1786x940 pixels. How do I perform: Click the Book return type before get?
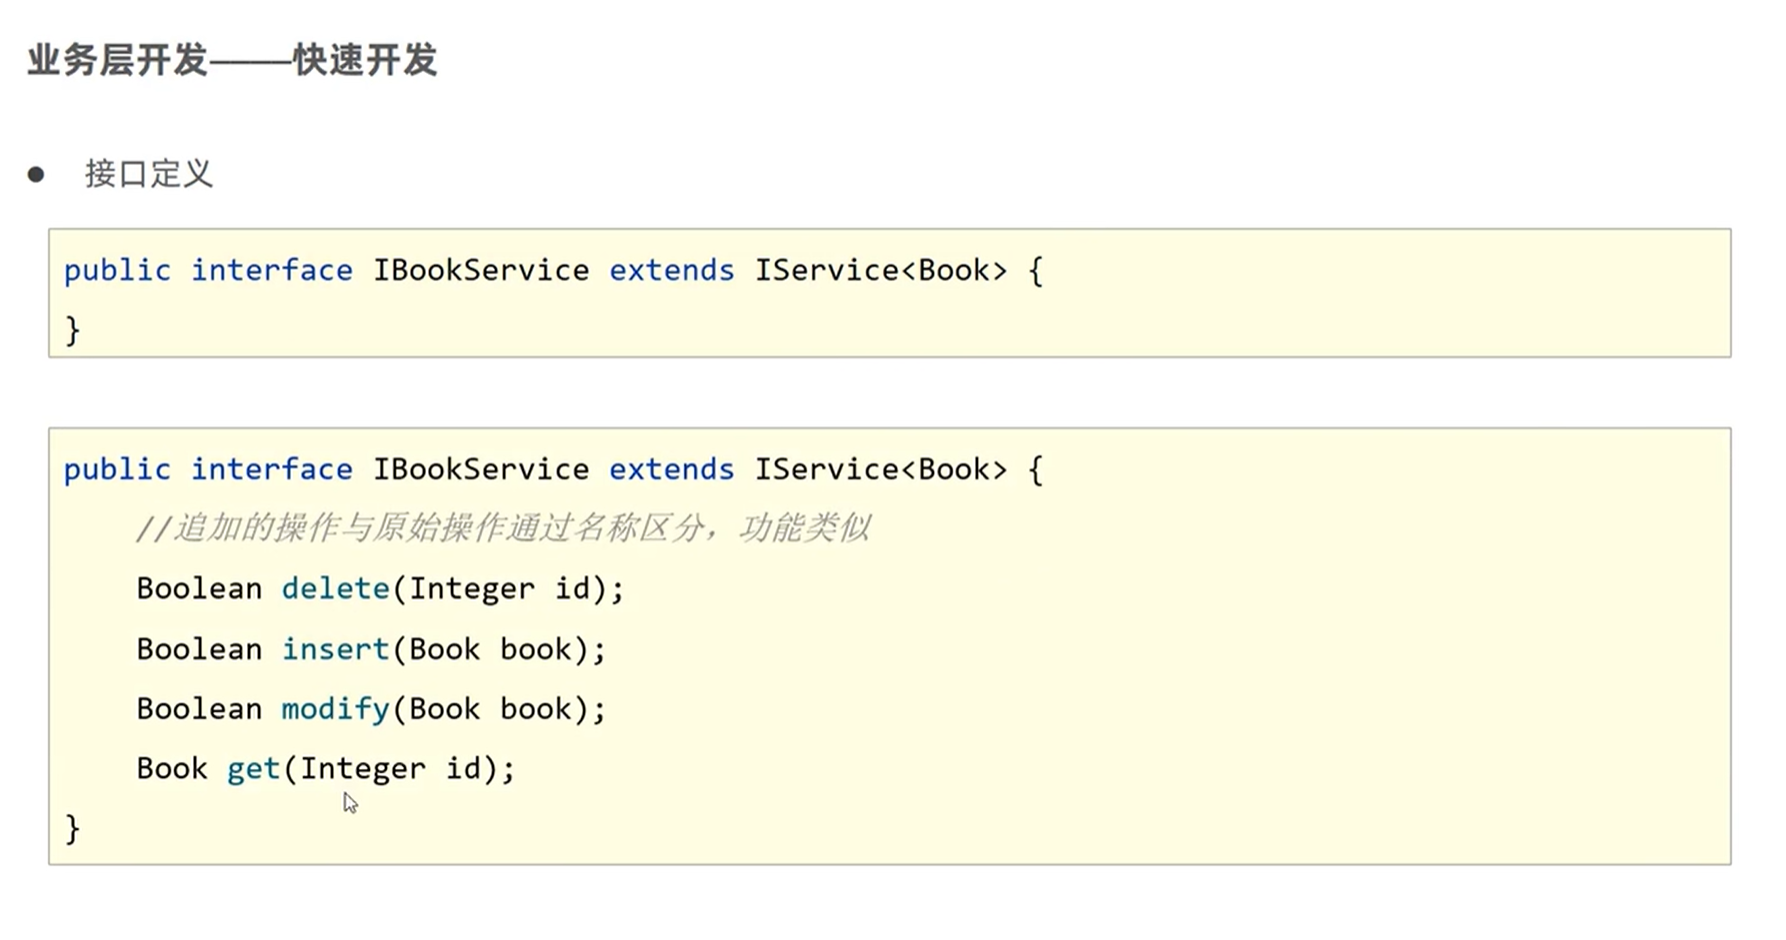(x=172, y=769)
